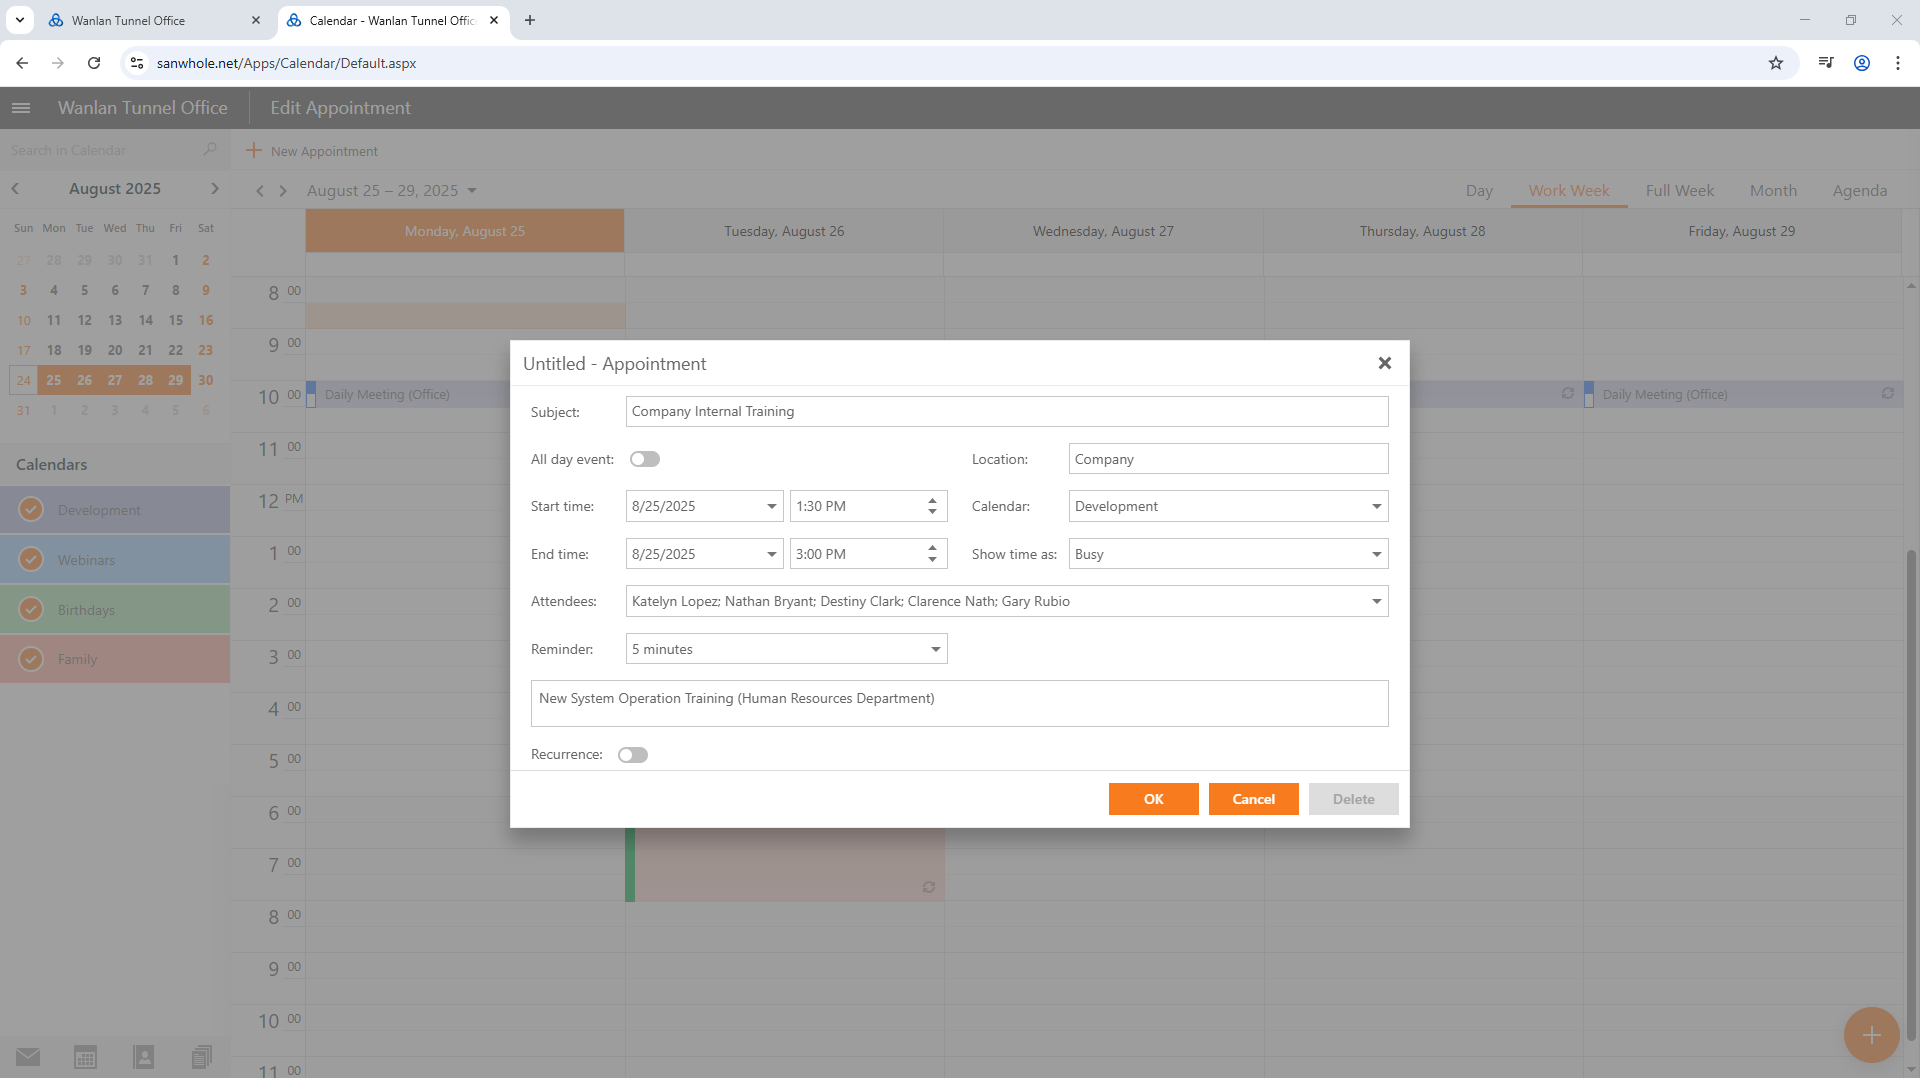Uncheck the Webinars calendar
The height and width of the screenshot is (1078, 1920).
[x=32, y=560]
